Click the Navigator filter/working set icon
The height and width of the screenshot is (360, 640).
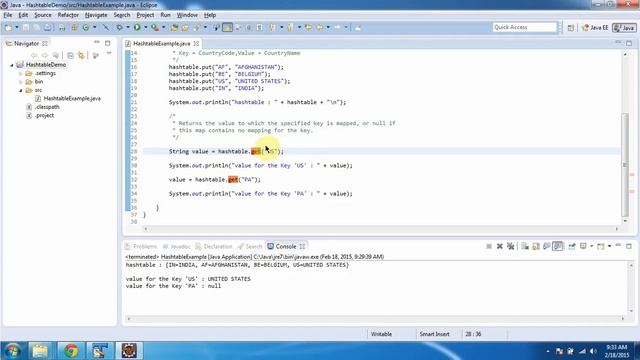pos(96,55)
